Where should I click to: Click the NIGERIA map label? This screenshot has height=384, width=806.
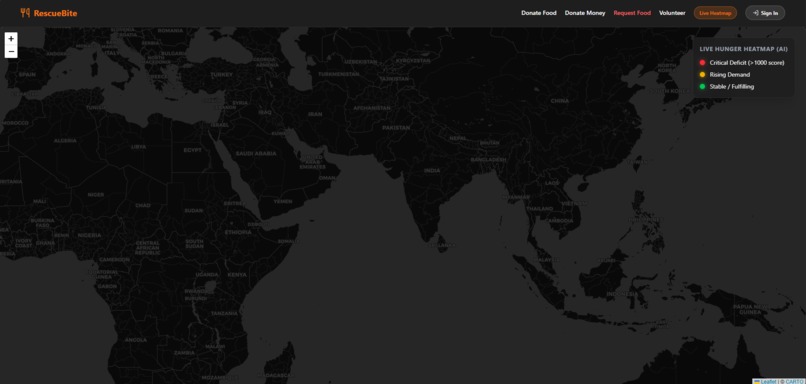(89, 235)
